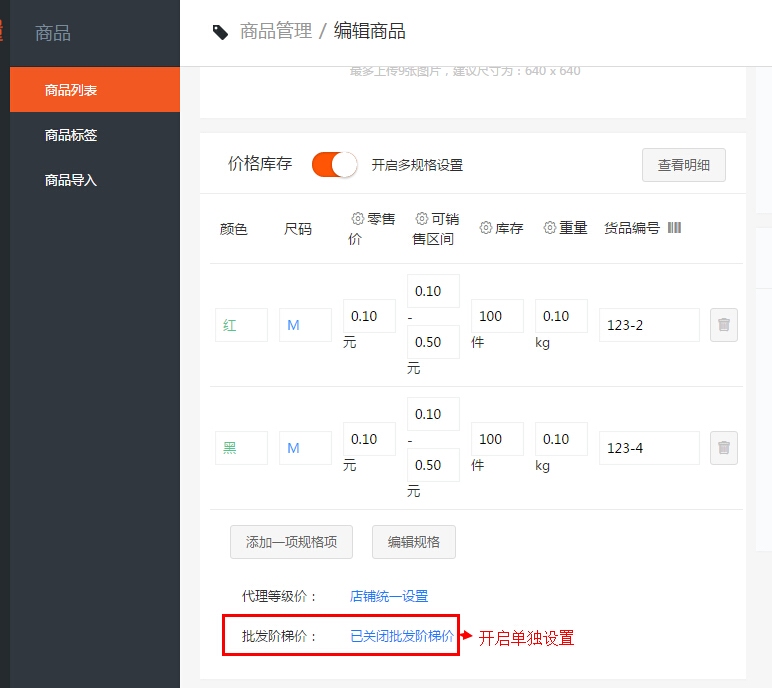
Task: Toggle the 开启多规格设置 switch
Action: pyautogui.click(x=334, y=164)
